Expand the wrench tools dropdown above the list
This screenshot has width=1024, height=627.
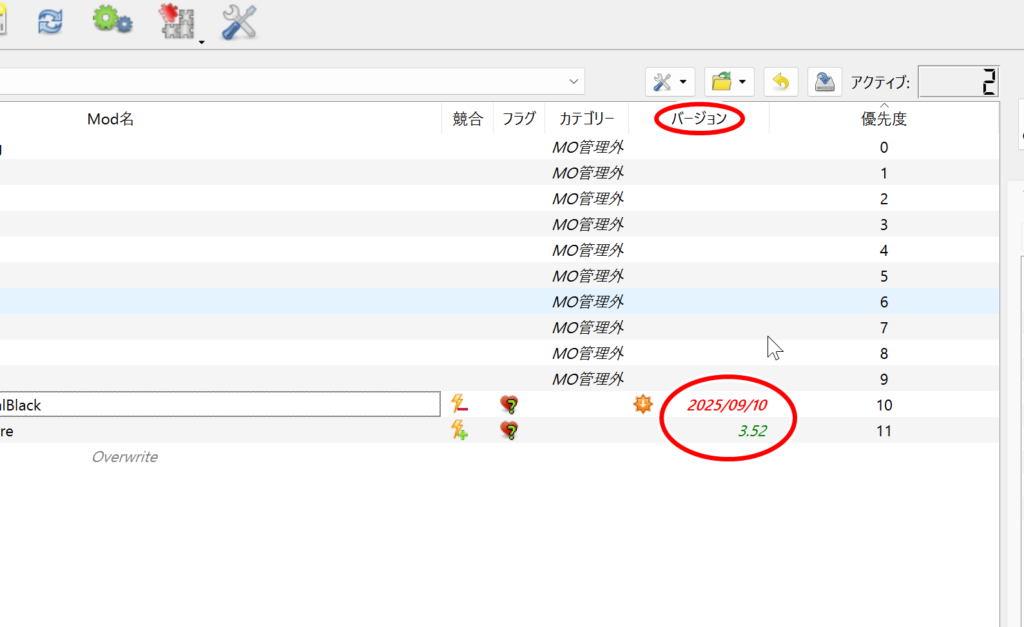click(669, 82)
